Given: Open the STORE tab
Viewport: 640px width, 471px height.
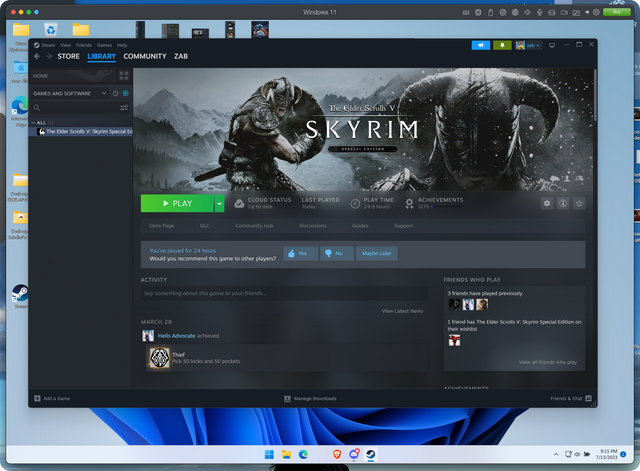Looking at the screenshot, I should pyautogui.click(x=68, y=57).
